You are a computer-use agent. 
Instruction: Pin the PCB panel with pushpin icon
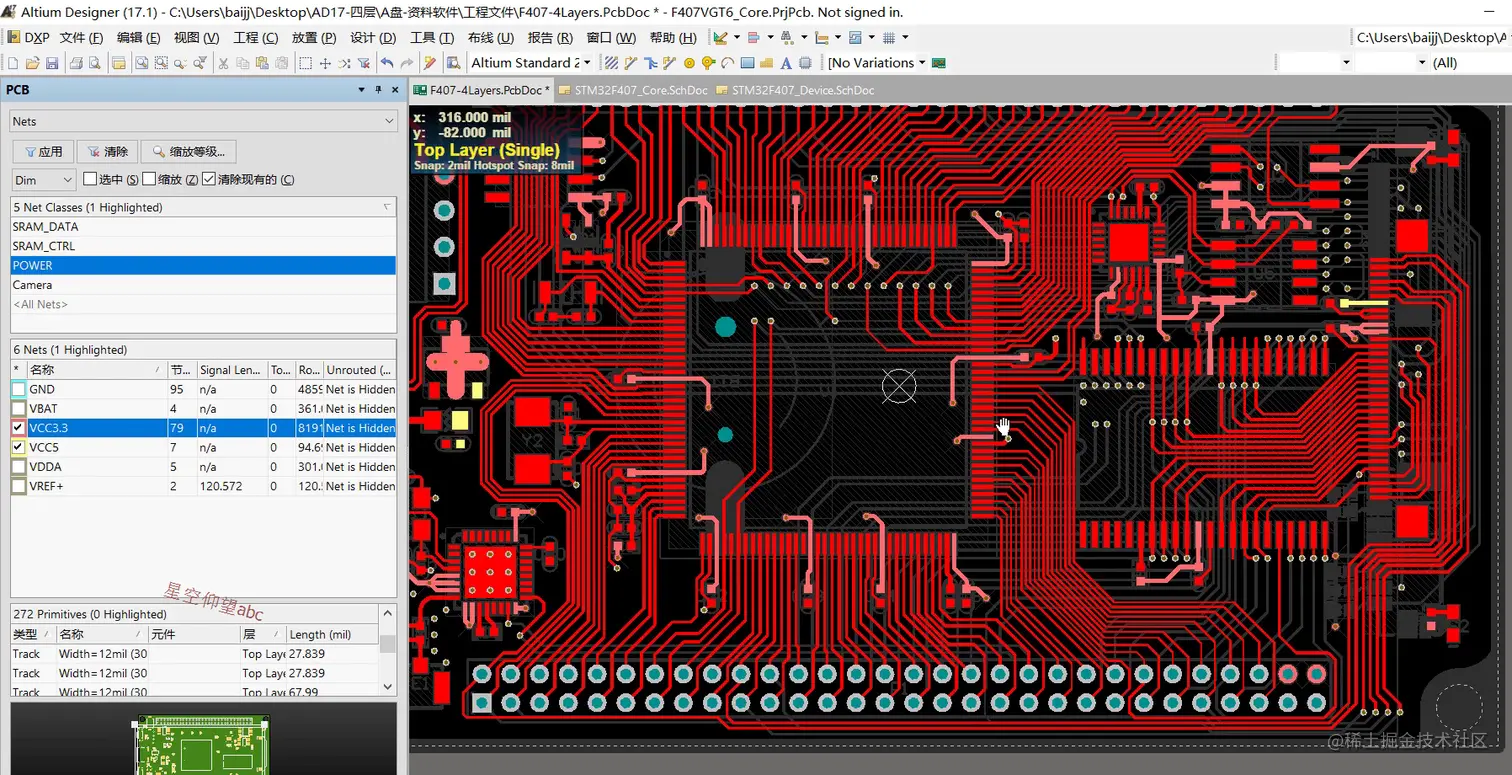(378, 90)
